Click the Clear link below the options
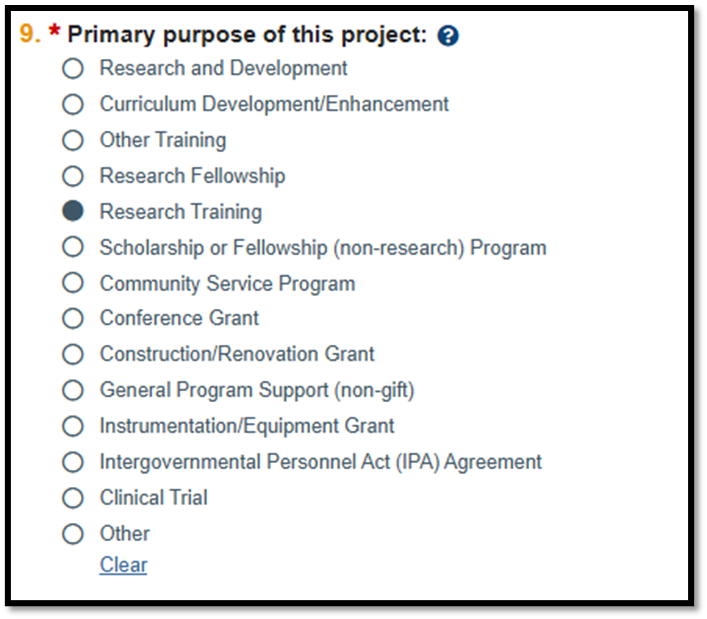Screen dimensions: 707x619 (x=123, y=565)
